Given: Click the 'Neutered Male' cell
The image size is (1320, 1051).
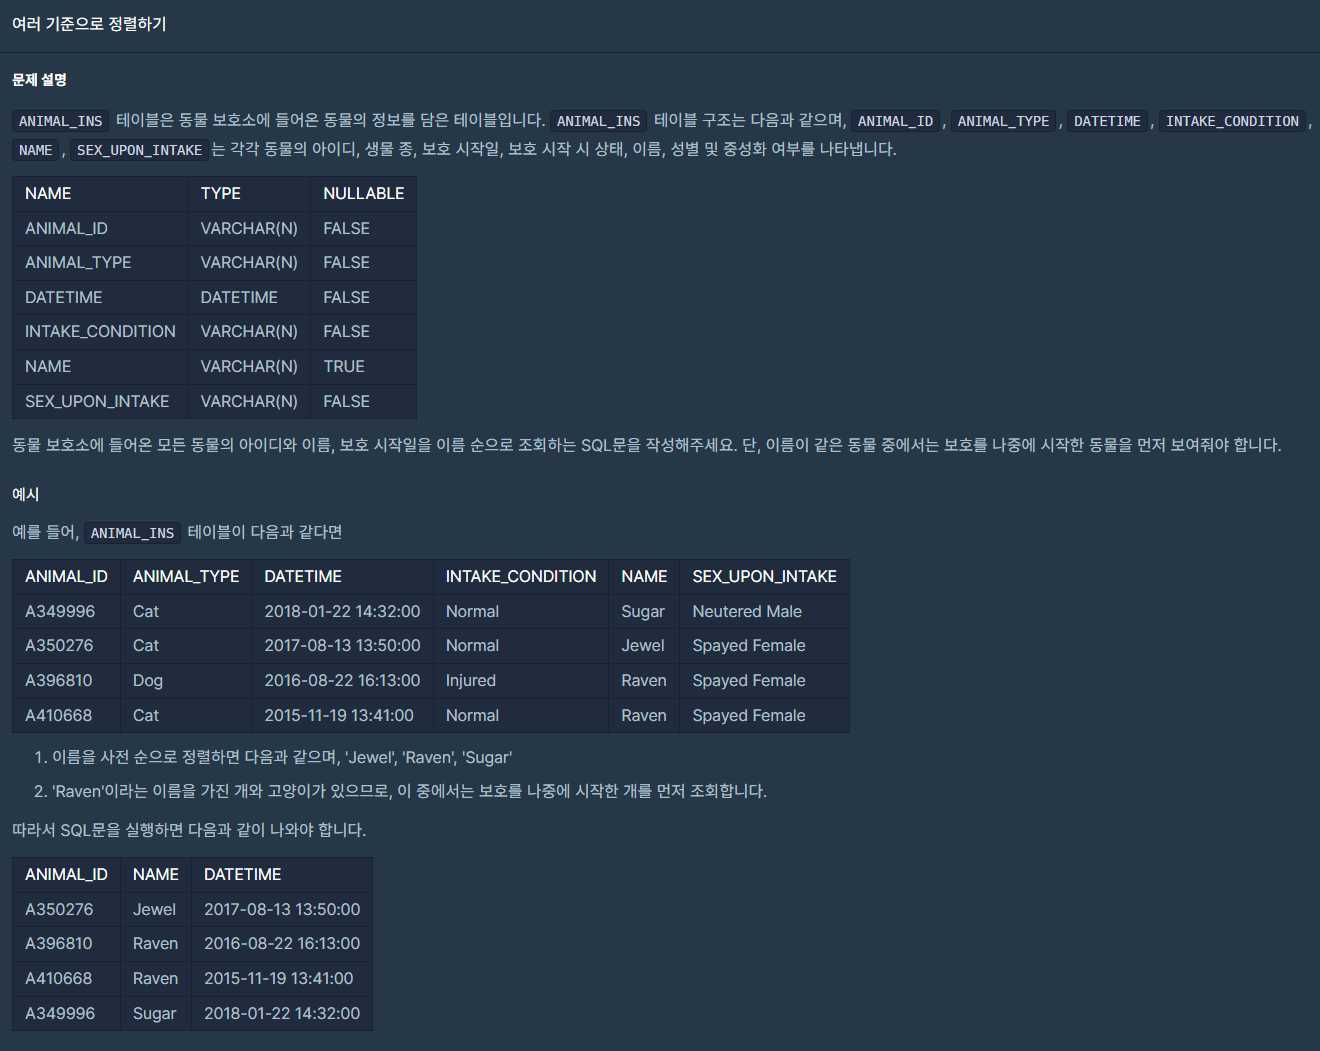Looking at the screenshot, I should 746,612.
